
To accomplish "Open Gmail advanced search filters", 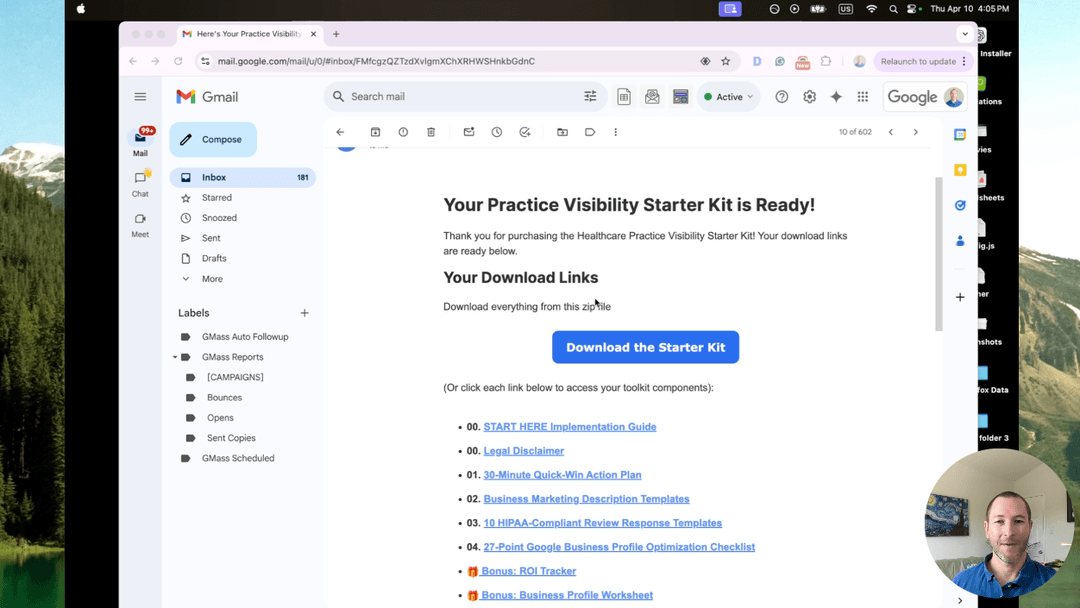I will coord(590,96).
